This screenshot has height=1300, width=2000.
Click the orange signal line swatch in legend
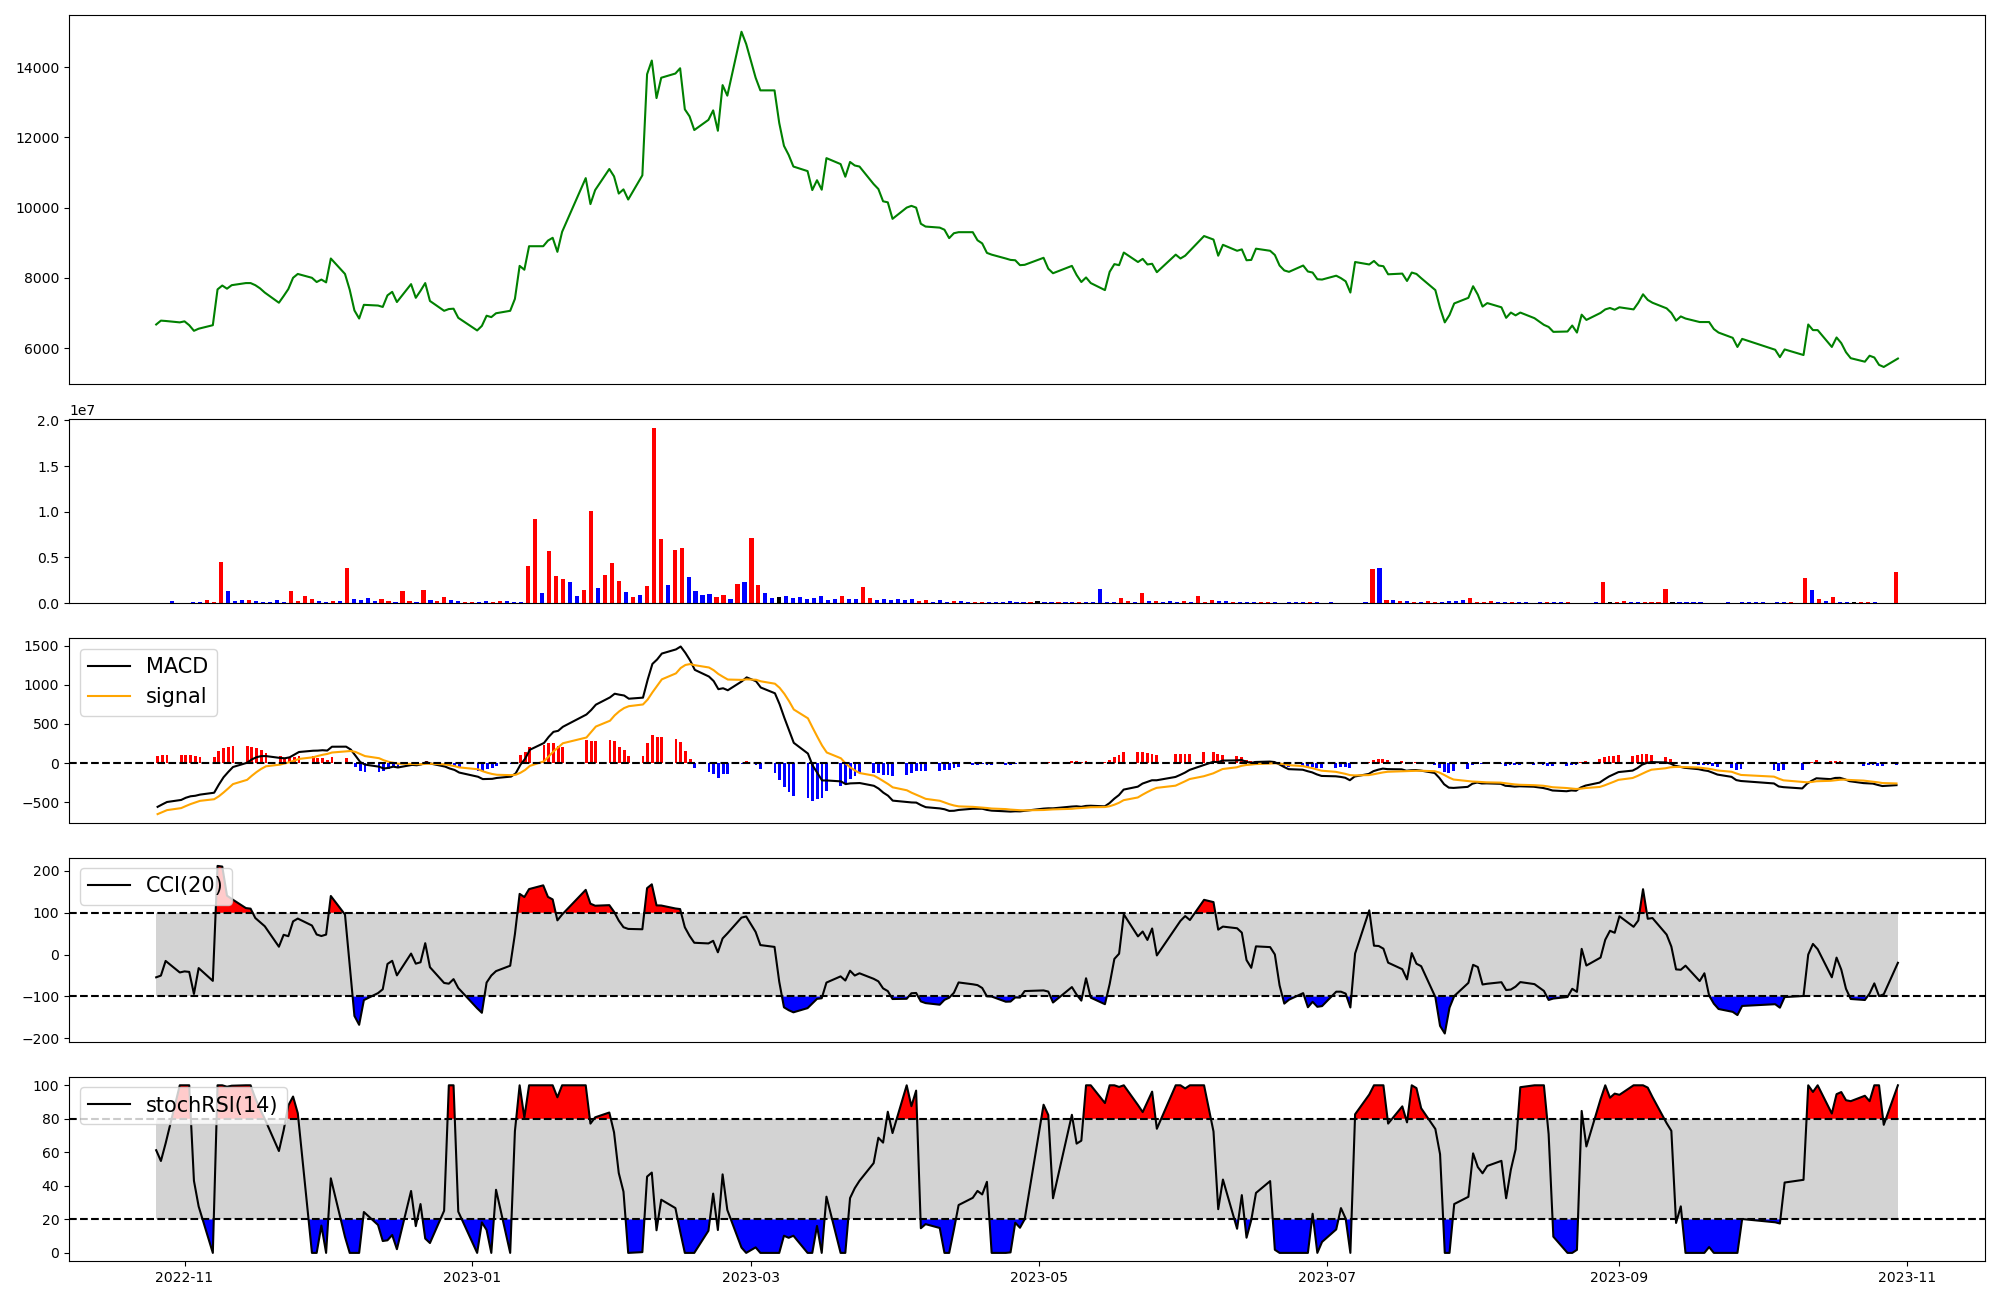pos(109,696)
